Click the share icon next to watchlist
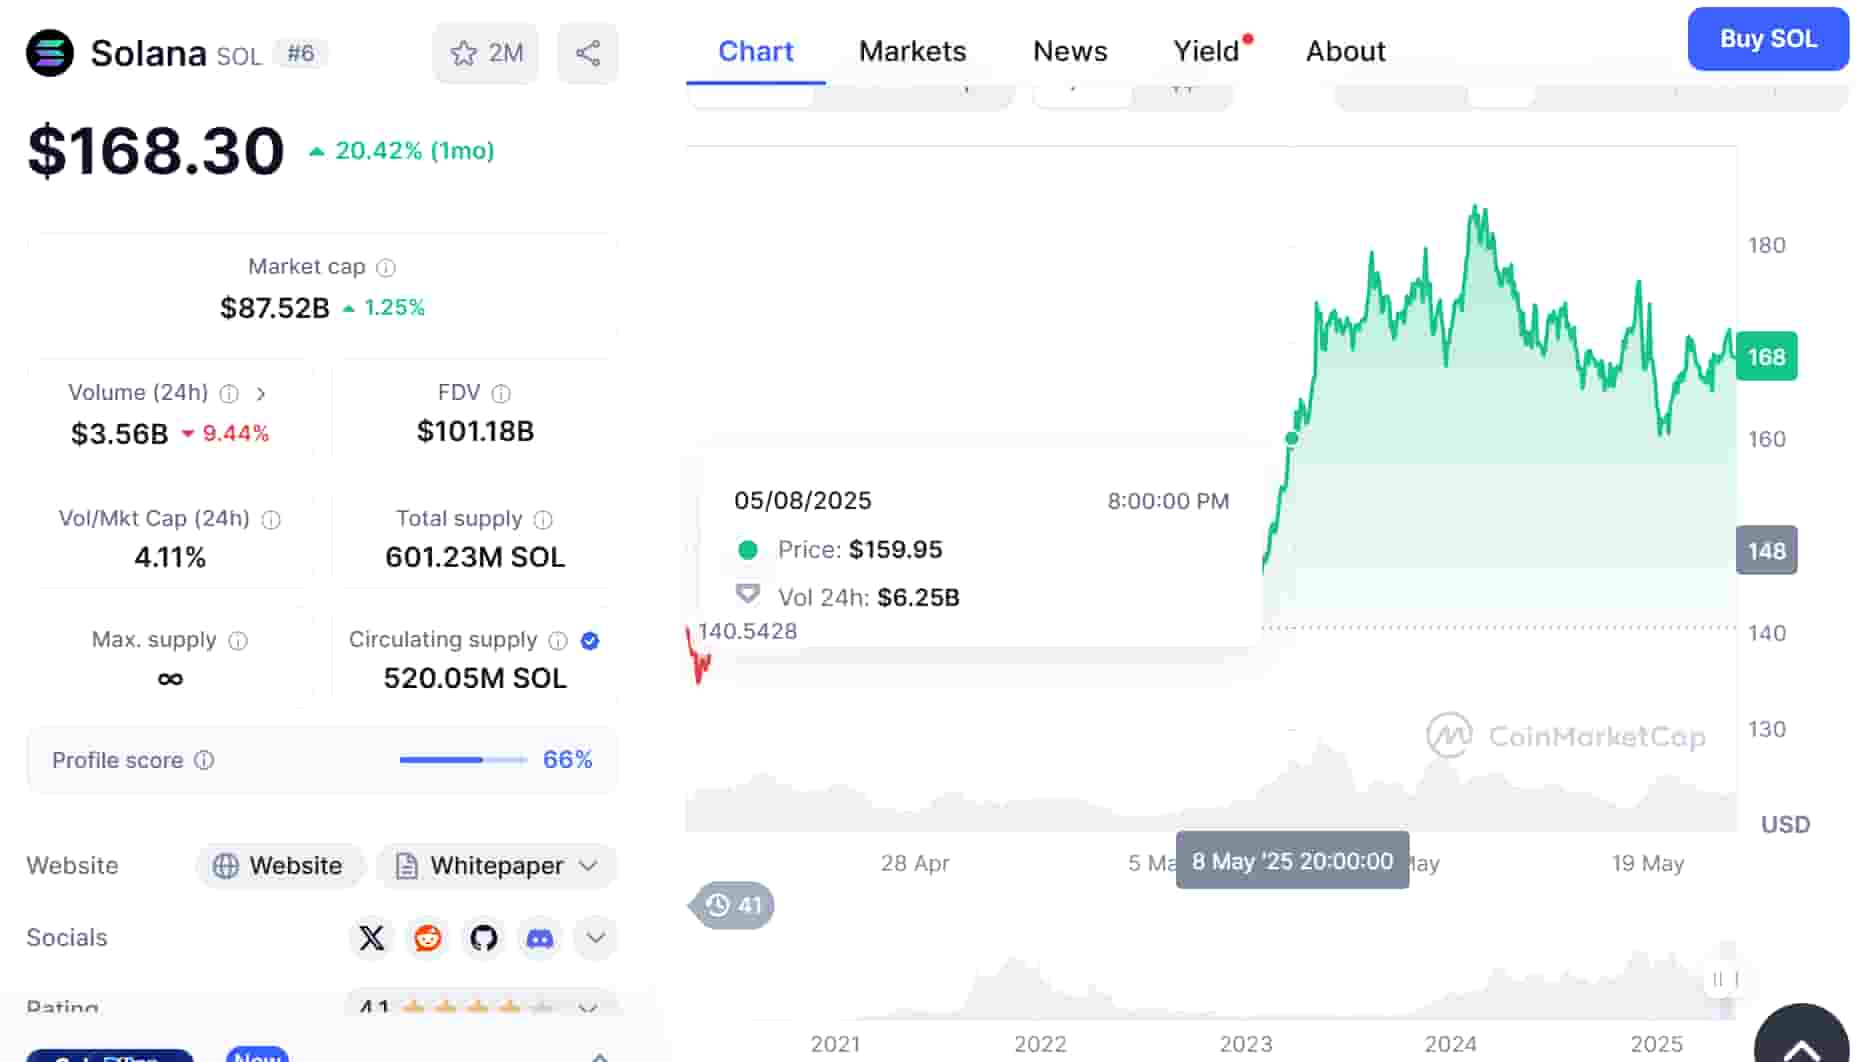This screenshot has width=1871, height=1062. [588, 53]
